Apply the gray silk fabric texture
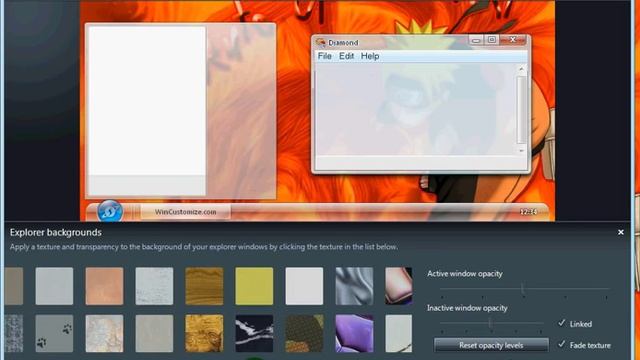 point(354,286)
